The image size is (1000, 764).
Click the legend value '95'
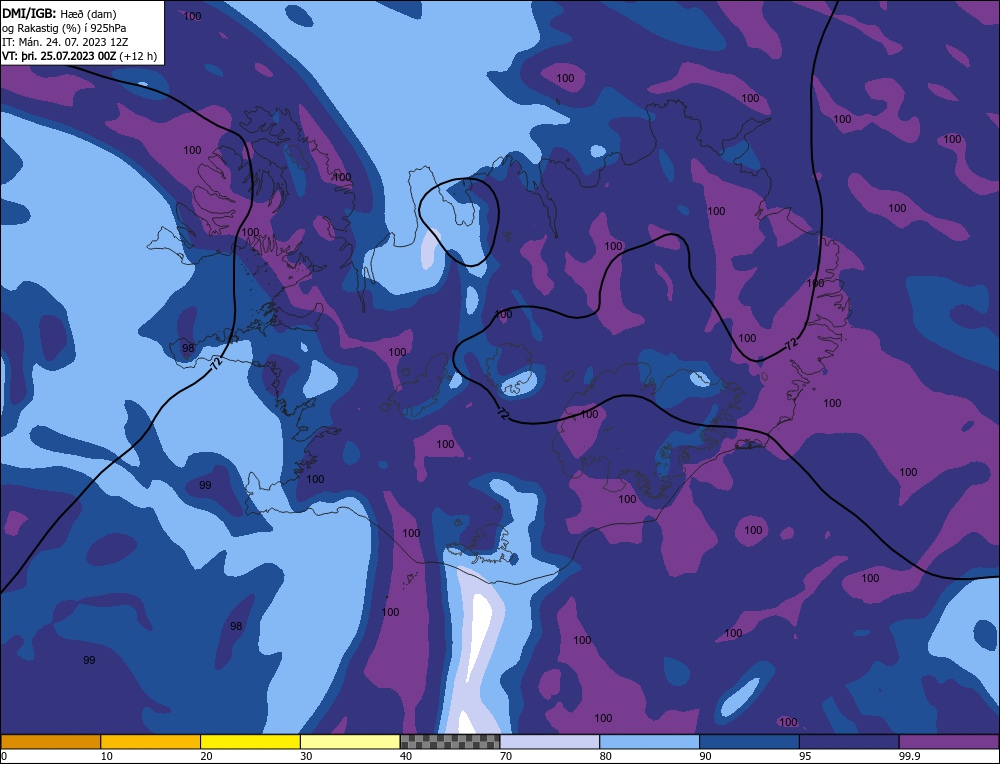805,756
